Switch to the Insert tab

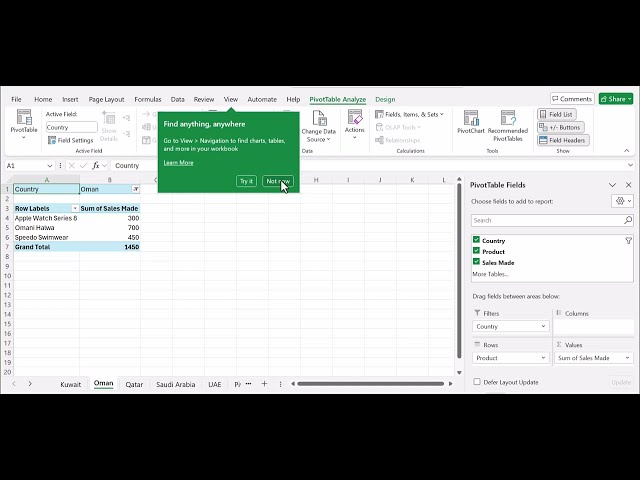70,99
